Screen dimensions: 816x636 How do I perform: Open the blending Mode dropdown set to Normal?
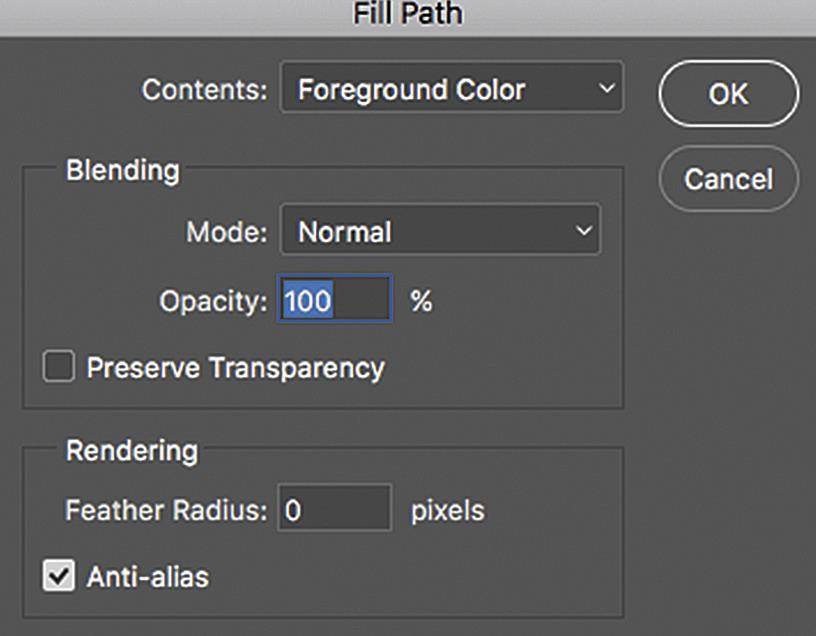tap(440, 230)
